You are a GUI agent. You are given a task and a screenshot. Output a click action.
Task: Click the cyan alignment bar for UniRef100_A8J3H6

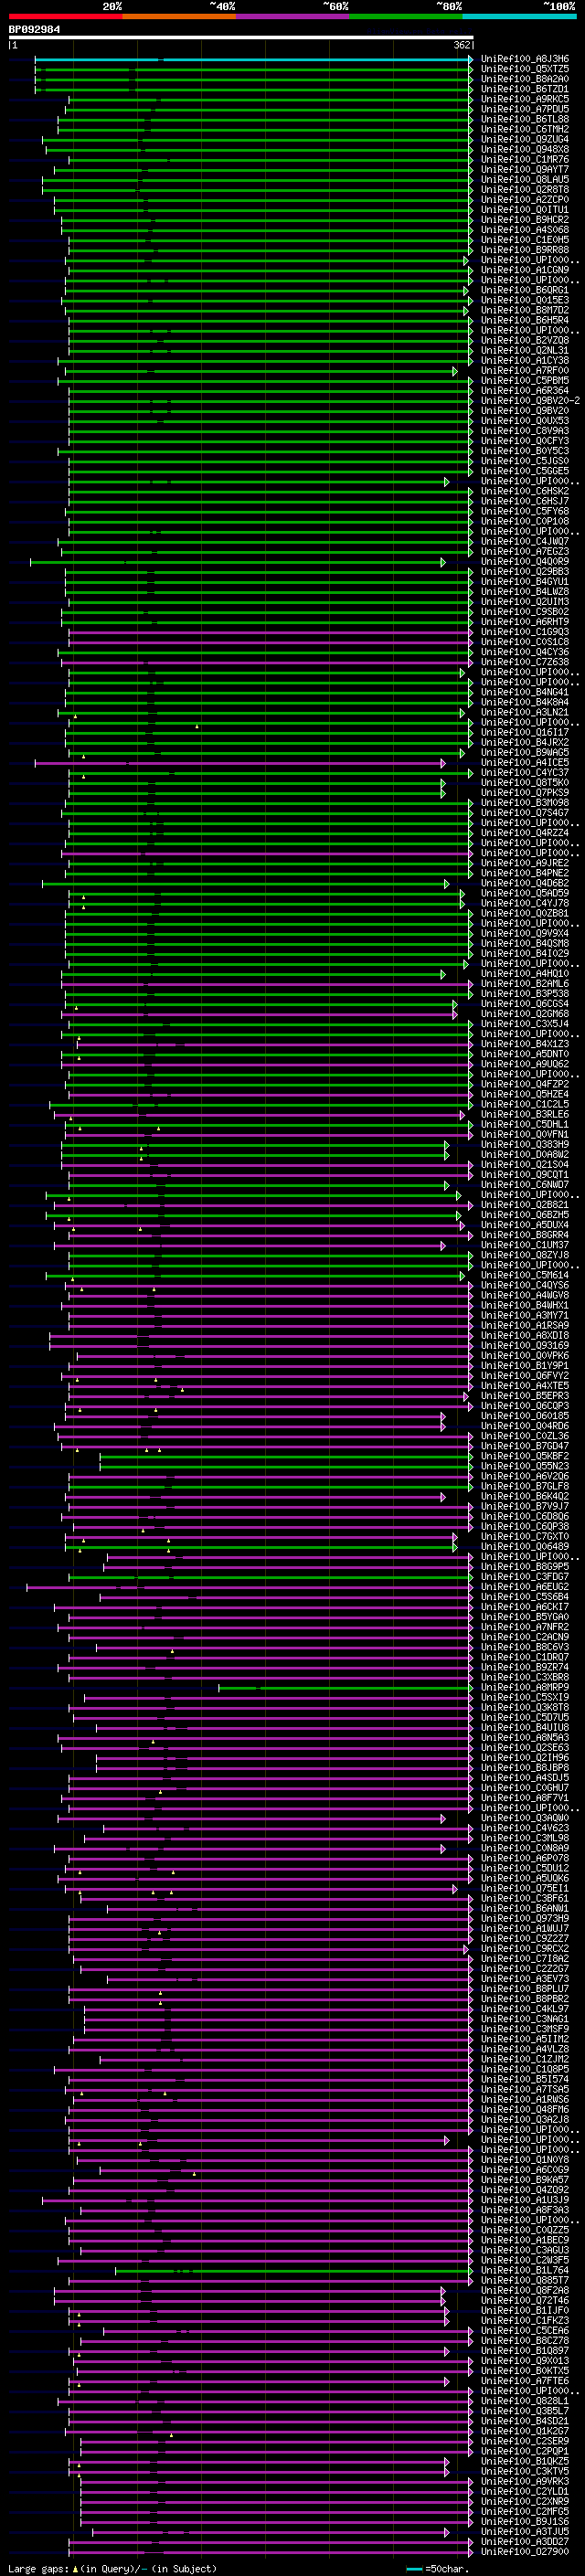[254, 59]
